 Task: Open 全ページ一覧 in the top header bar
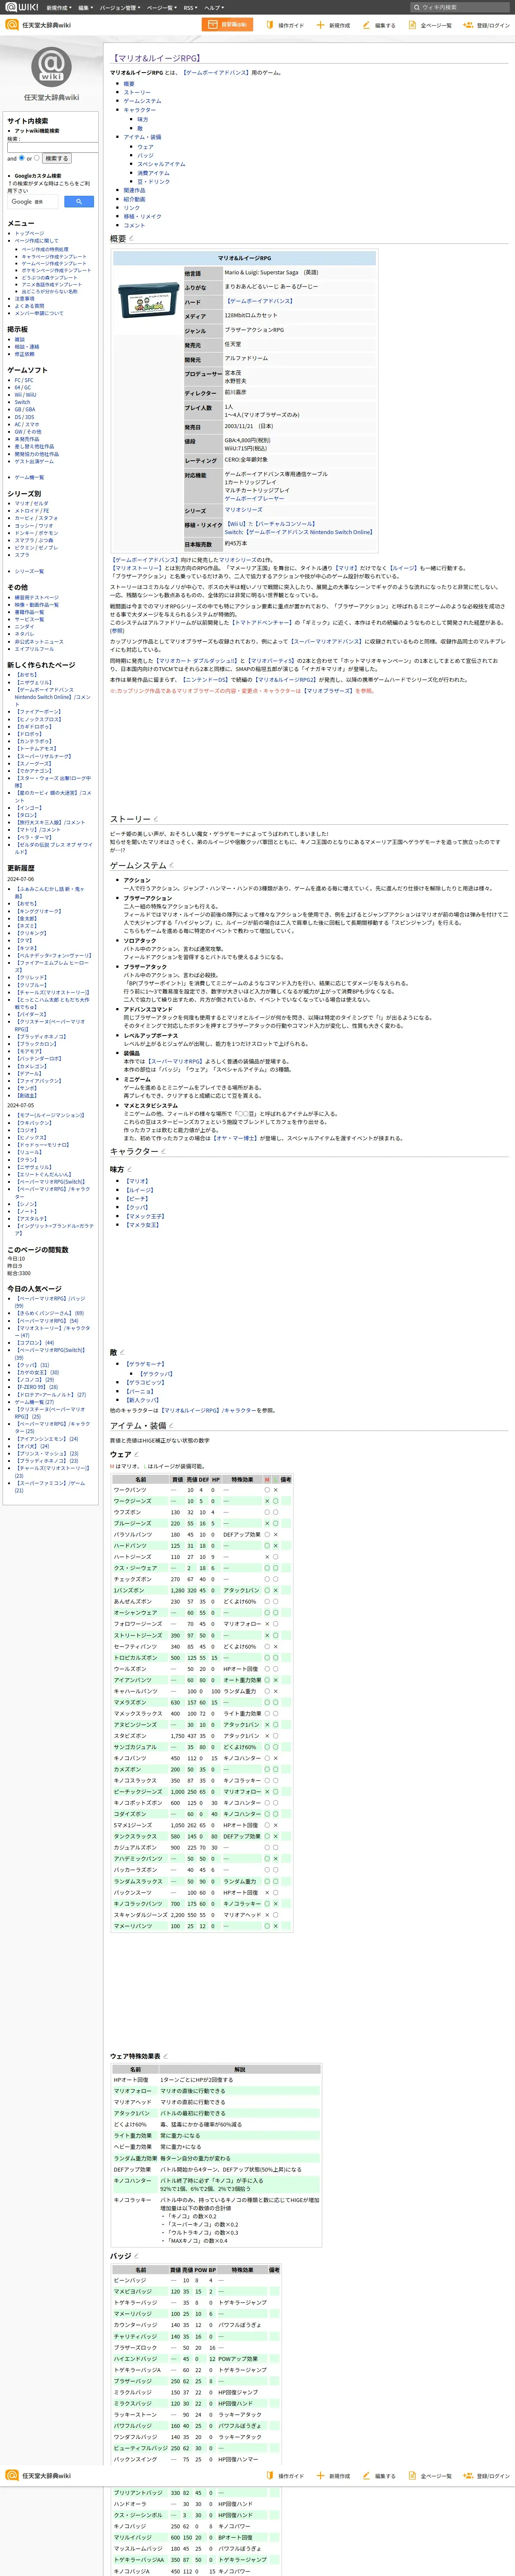(x=430, y=25)
